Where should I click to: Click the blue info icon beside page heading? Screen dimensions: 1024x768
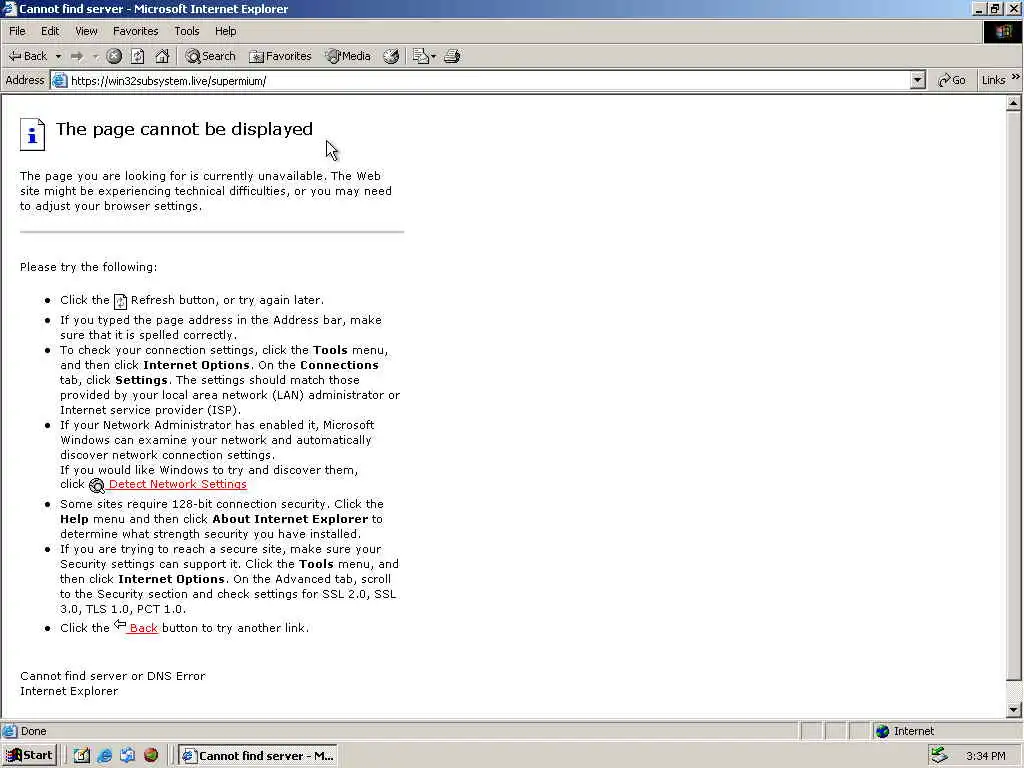[x=32, y=134]
